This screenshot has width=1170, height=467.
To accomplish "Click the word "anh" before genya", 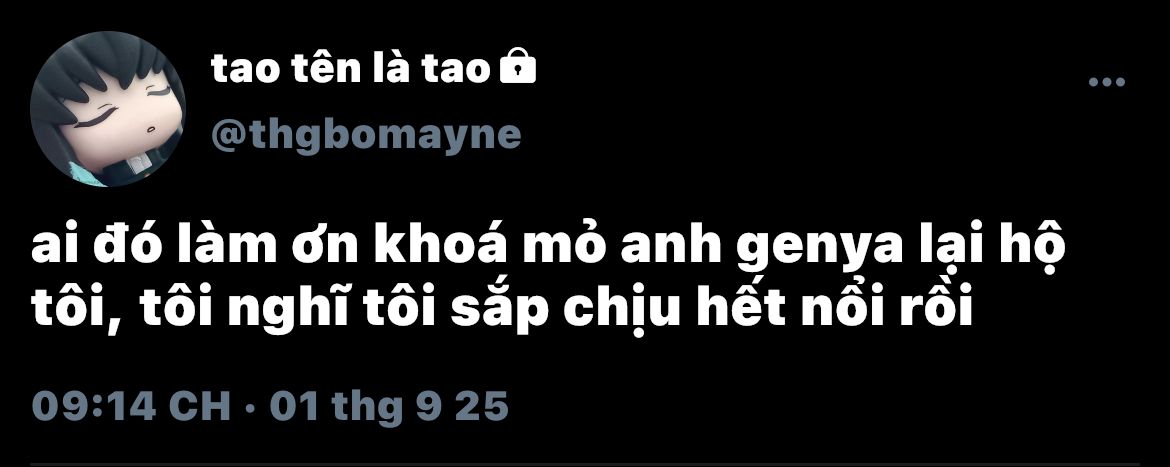I will coord(672,245).
